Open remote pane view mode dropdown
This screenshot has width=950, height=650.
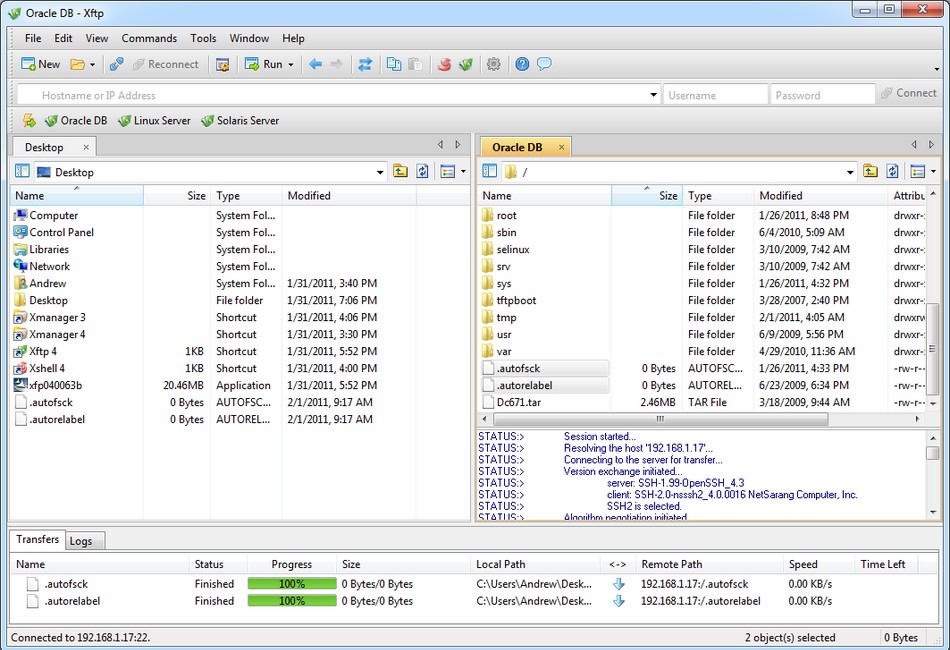click(x=933, y=172)
